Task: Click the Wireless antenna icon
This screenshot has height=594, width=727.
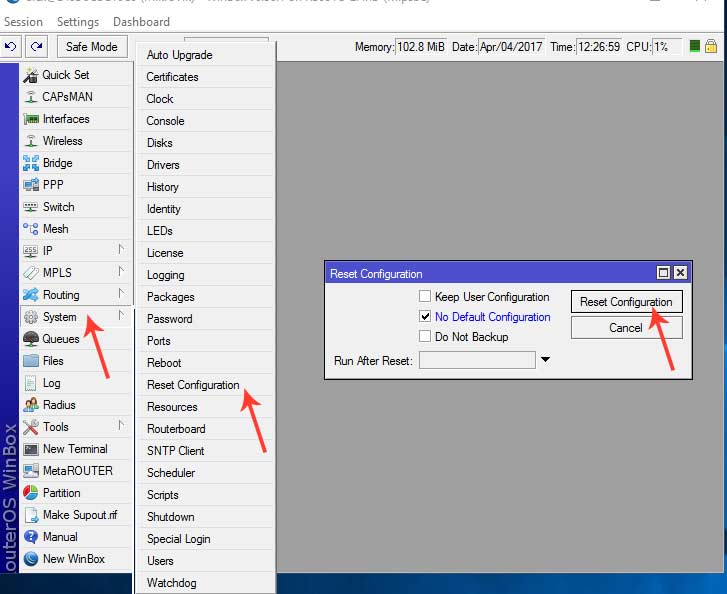Action: point(31,141)
